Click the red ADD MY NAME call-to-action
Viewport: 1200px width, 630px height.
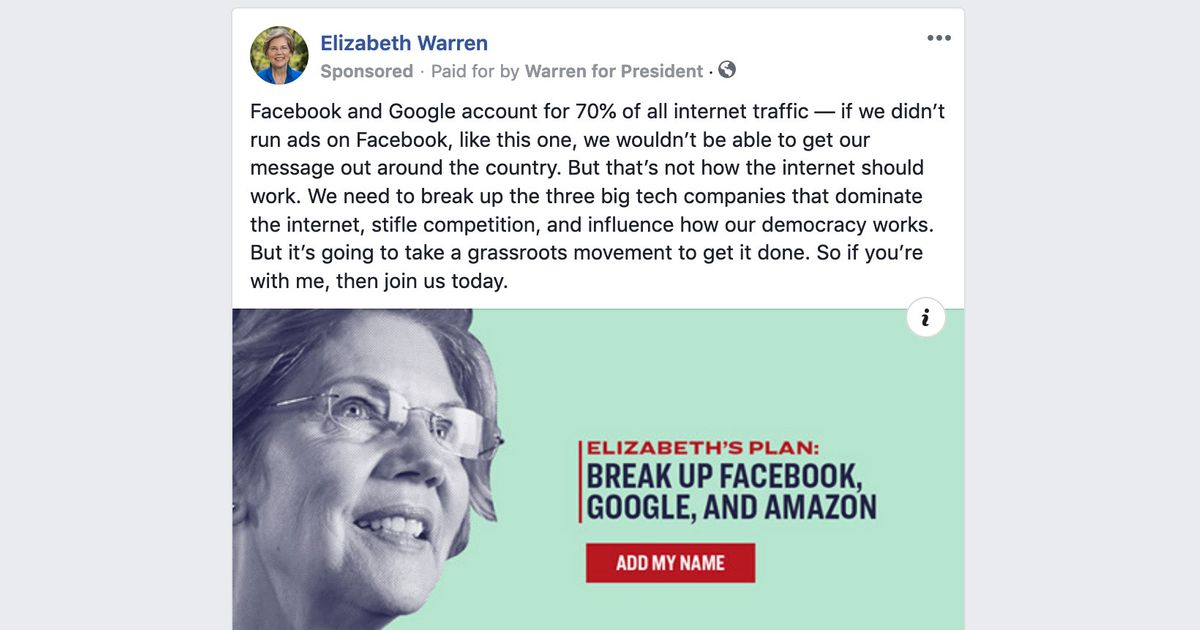point(670,563)
